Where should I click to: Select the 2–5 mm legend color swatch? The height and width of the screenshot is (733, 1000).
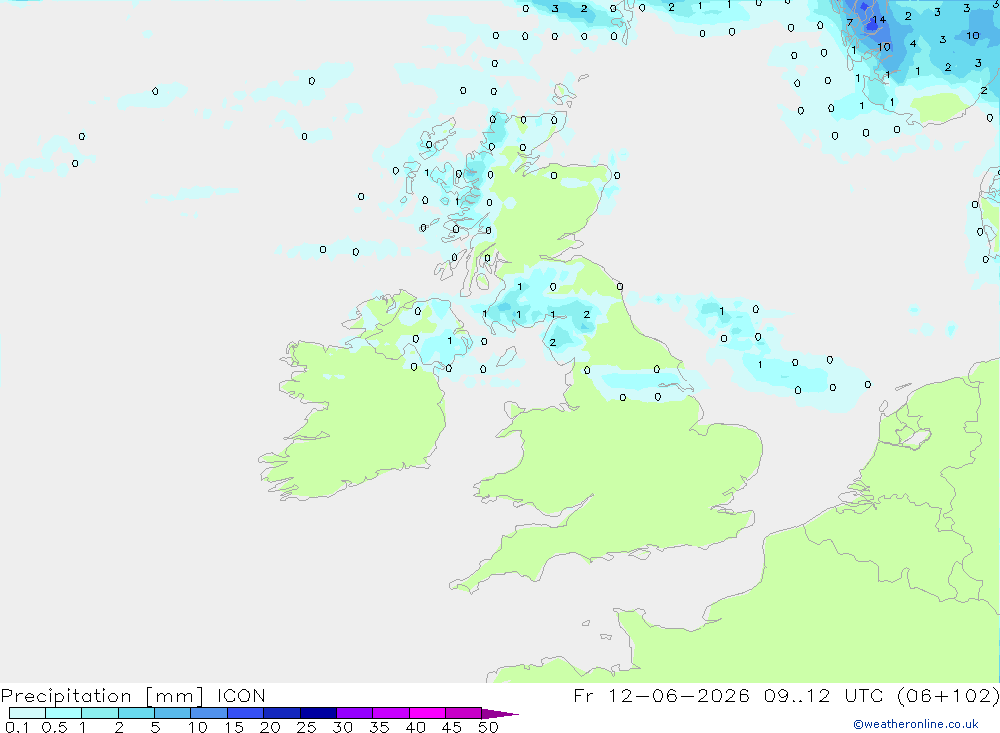point(136,713)
